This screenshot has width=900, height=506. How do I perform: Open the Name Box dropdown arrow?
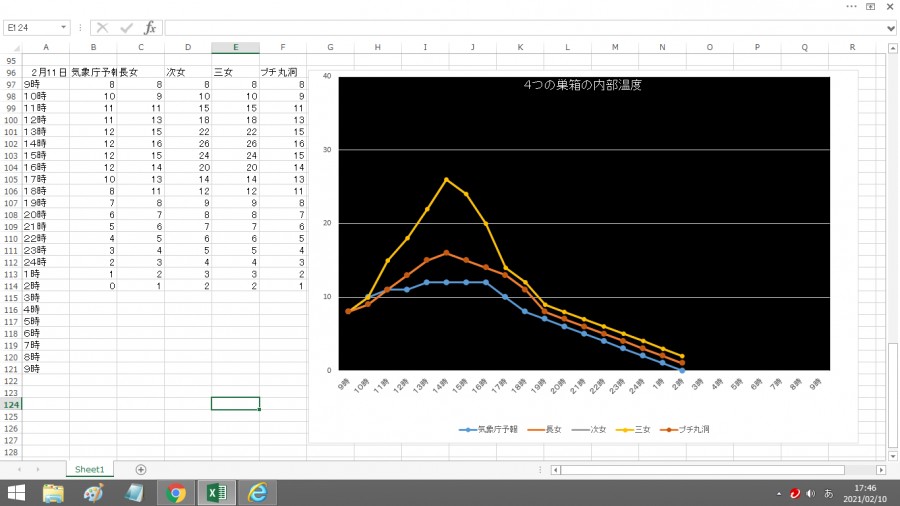pos(64,28)
